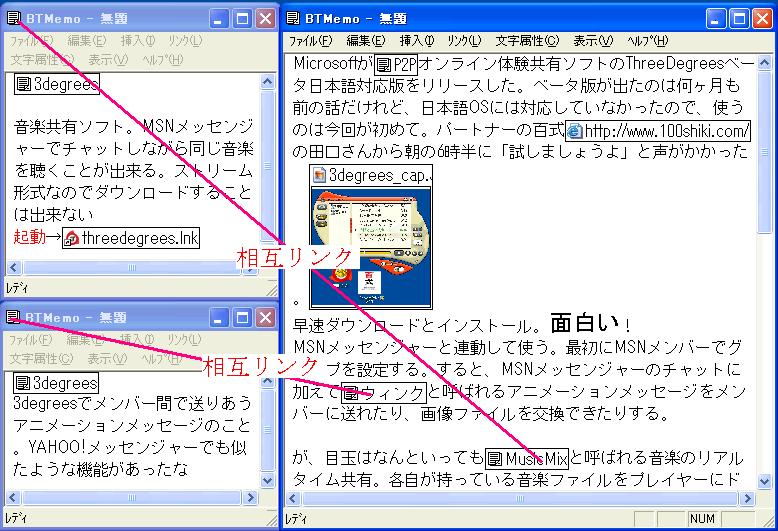The image size is (778, 531).
Task: Click shortcut icon beside threedegrees.lnk
Action: click(x=72, y=238)
